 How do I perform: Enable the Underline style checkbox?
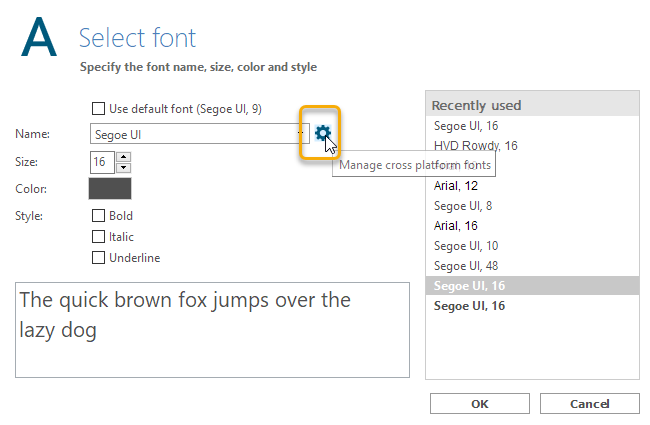click(98, 258)
